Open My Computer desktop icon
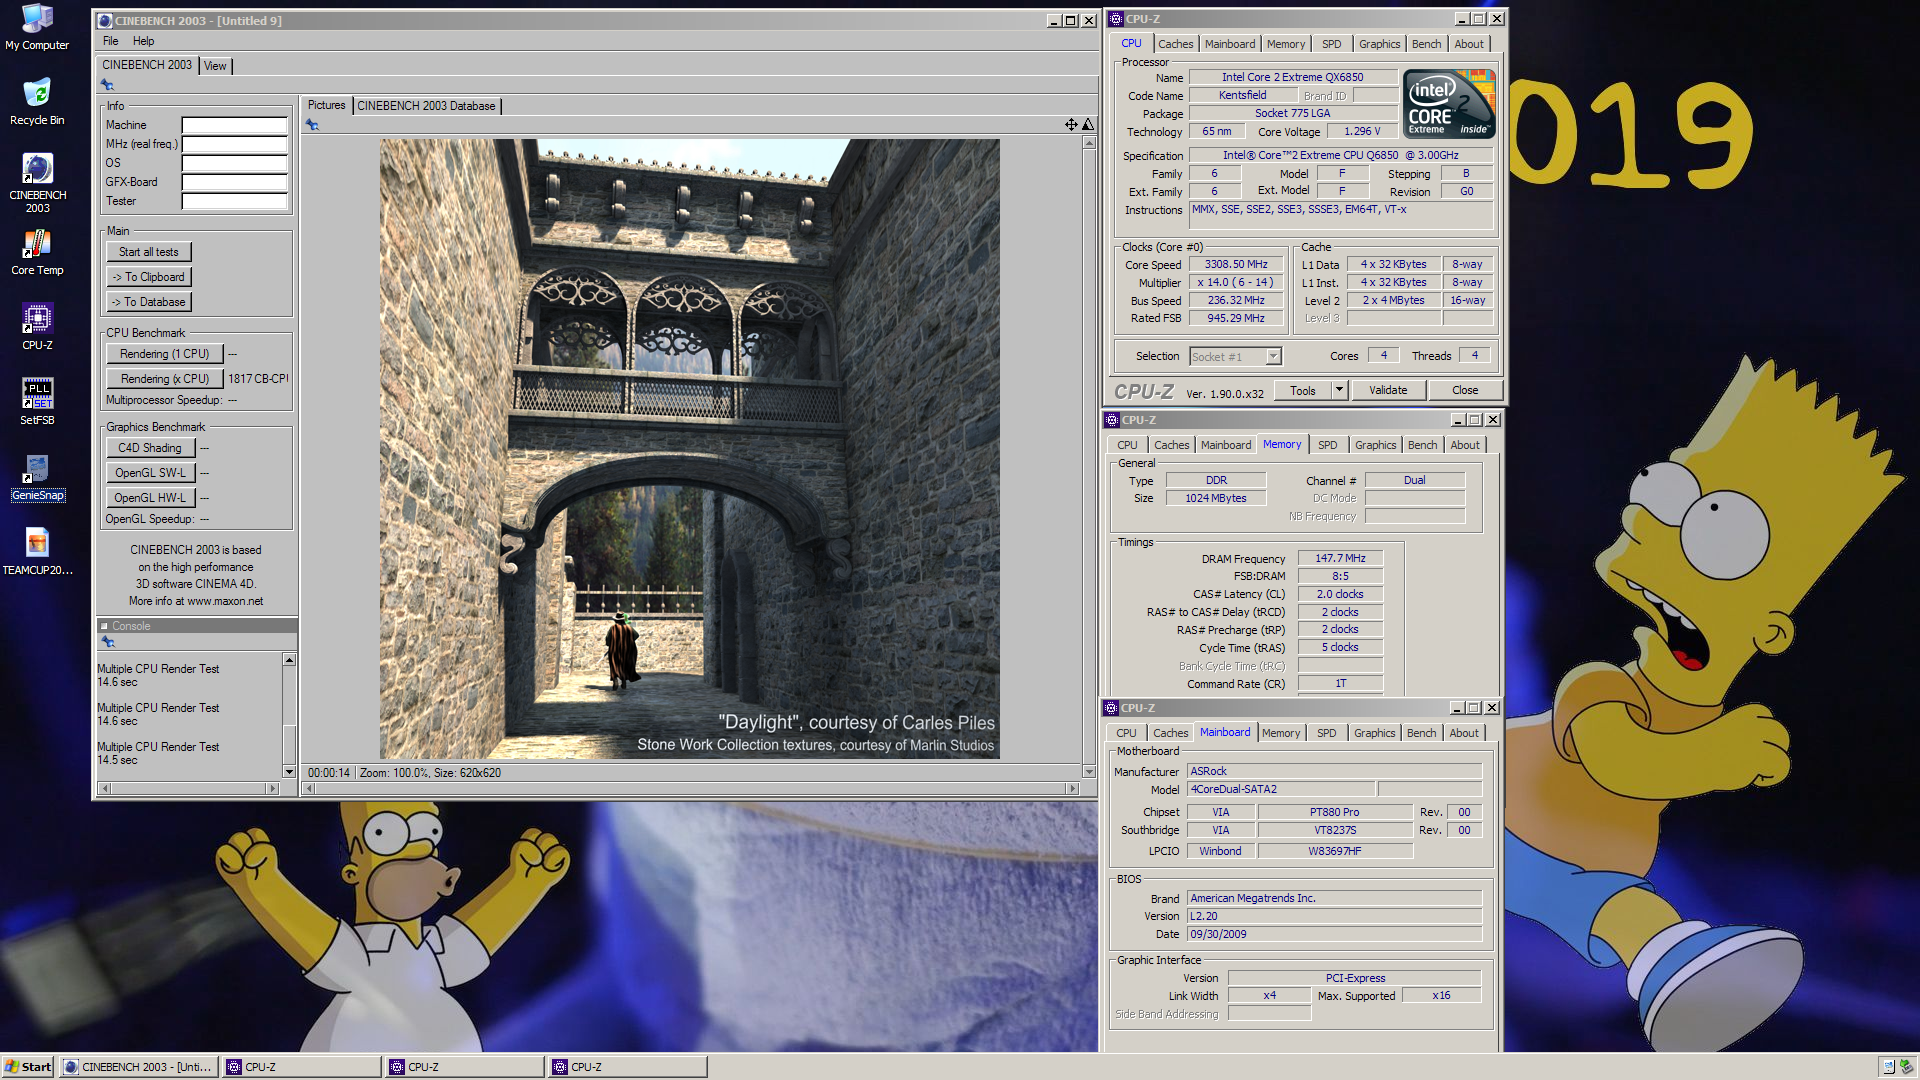 [37, 27]
